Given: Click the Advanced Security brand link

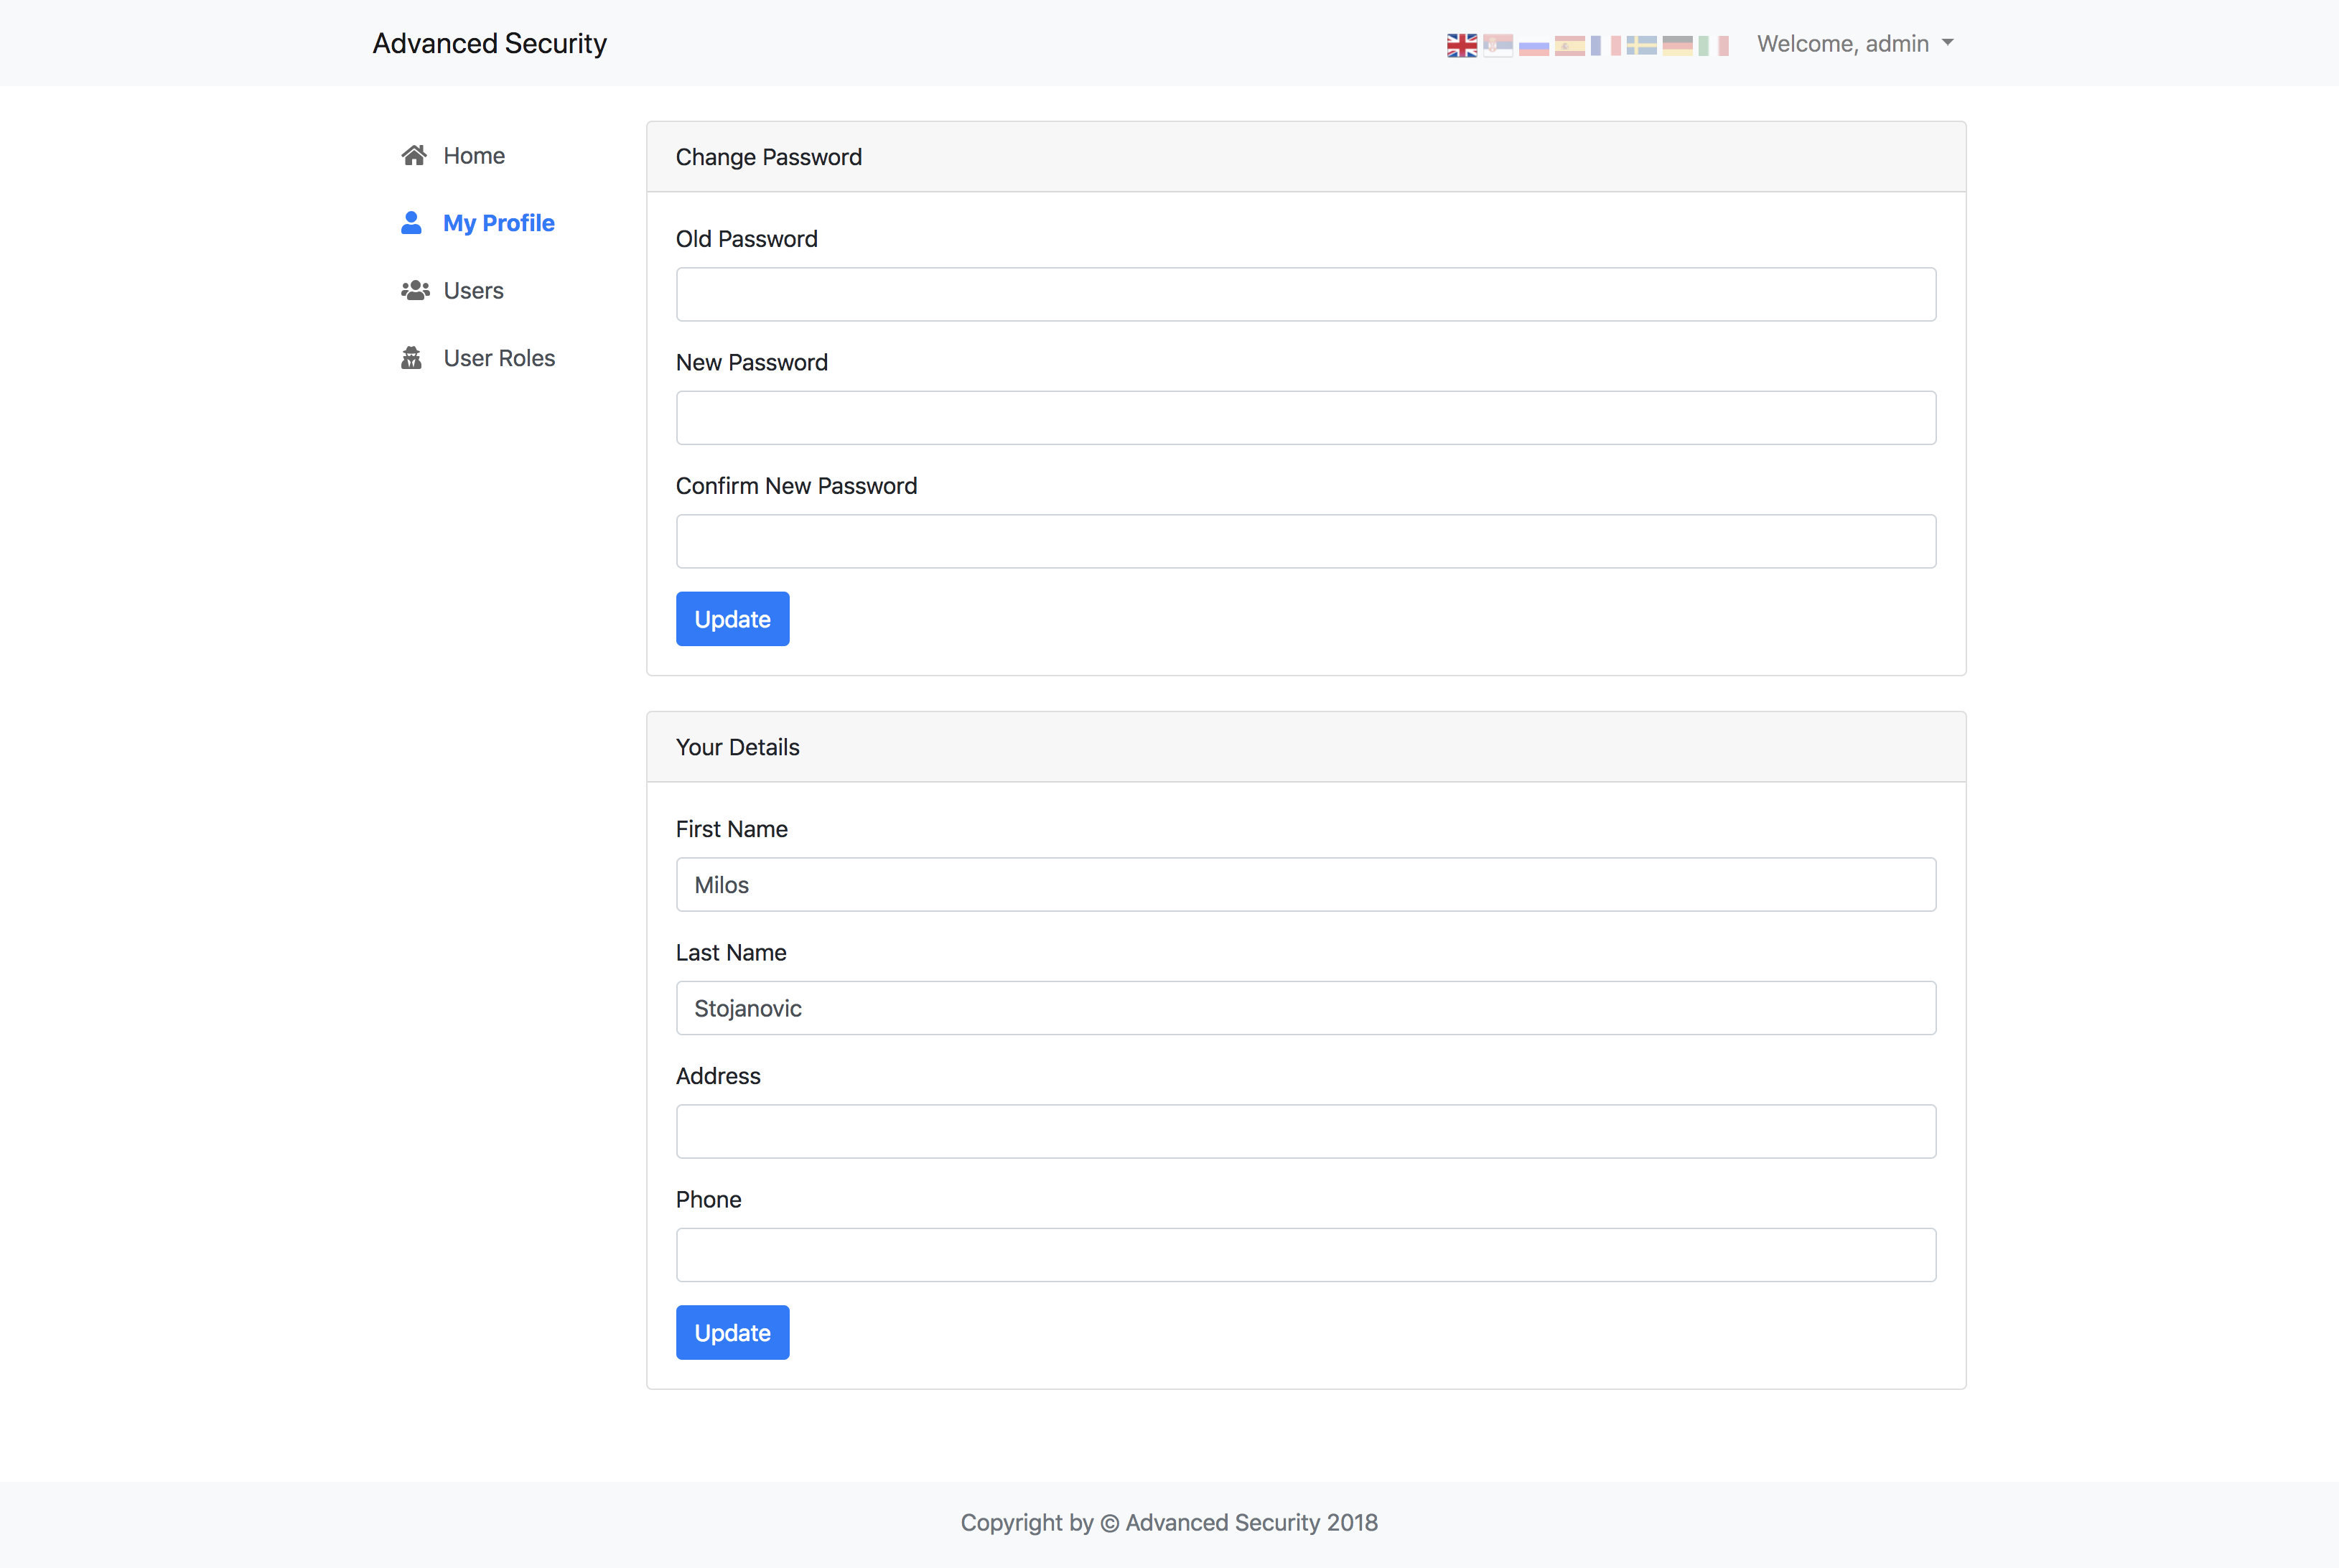Looking at the screenshot, I should 489,43.
